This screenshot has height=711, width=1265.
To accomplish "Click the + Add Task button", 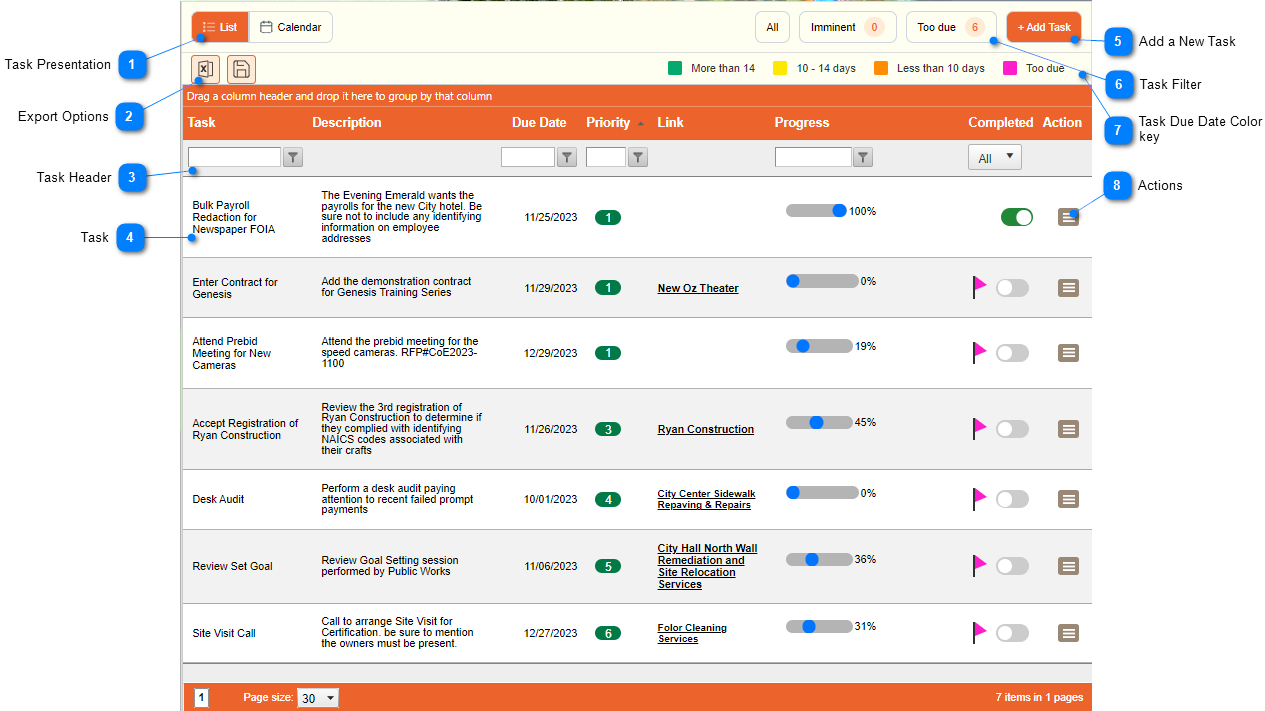I will coord(1043,27).
